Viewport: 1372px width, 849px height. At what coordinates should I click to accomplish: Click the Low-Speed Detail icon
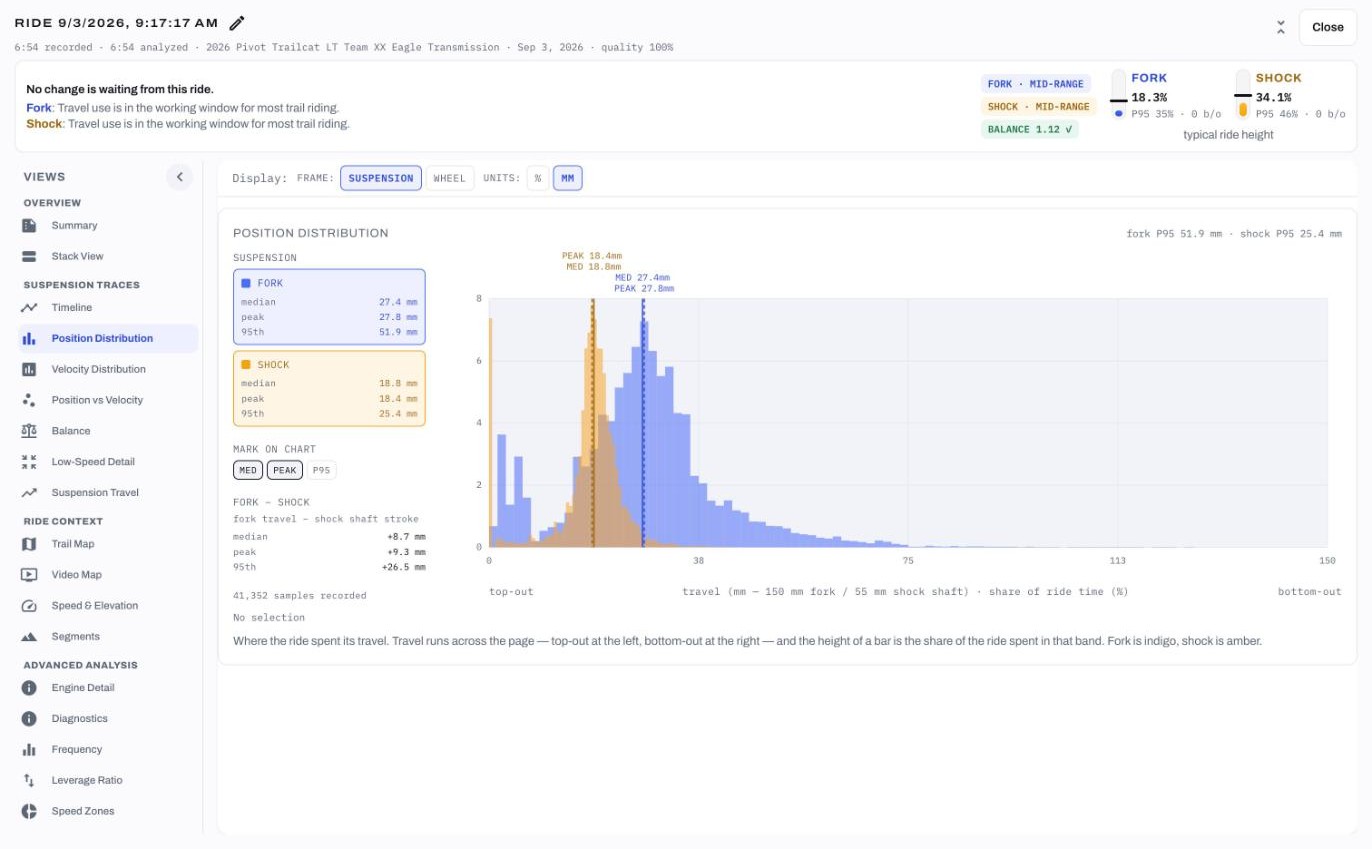pyautogui.click(x=29, y=462)
